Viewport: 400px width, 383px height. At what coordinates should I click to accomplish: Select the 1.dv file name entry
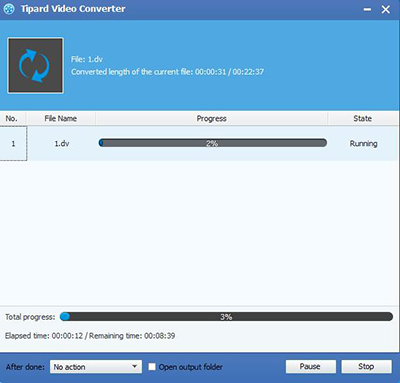[62, 144]
